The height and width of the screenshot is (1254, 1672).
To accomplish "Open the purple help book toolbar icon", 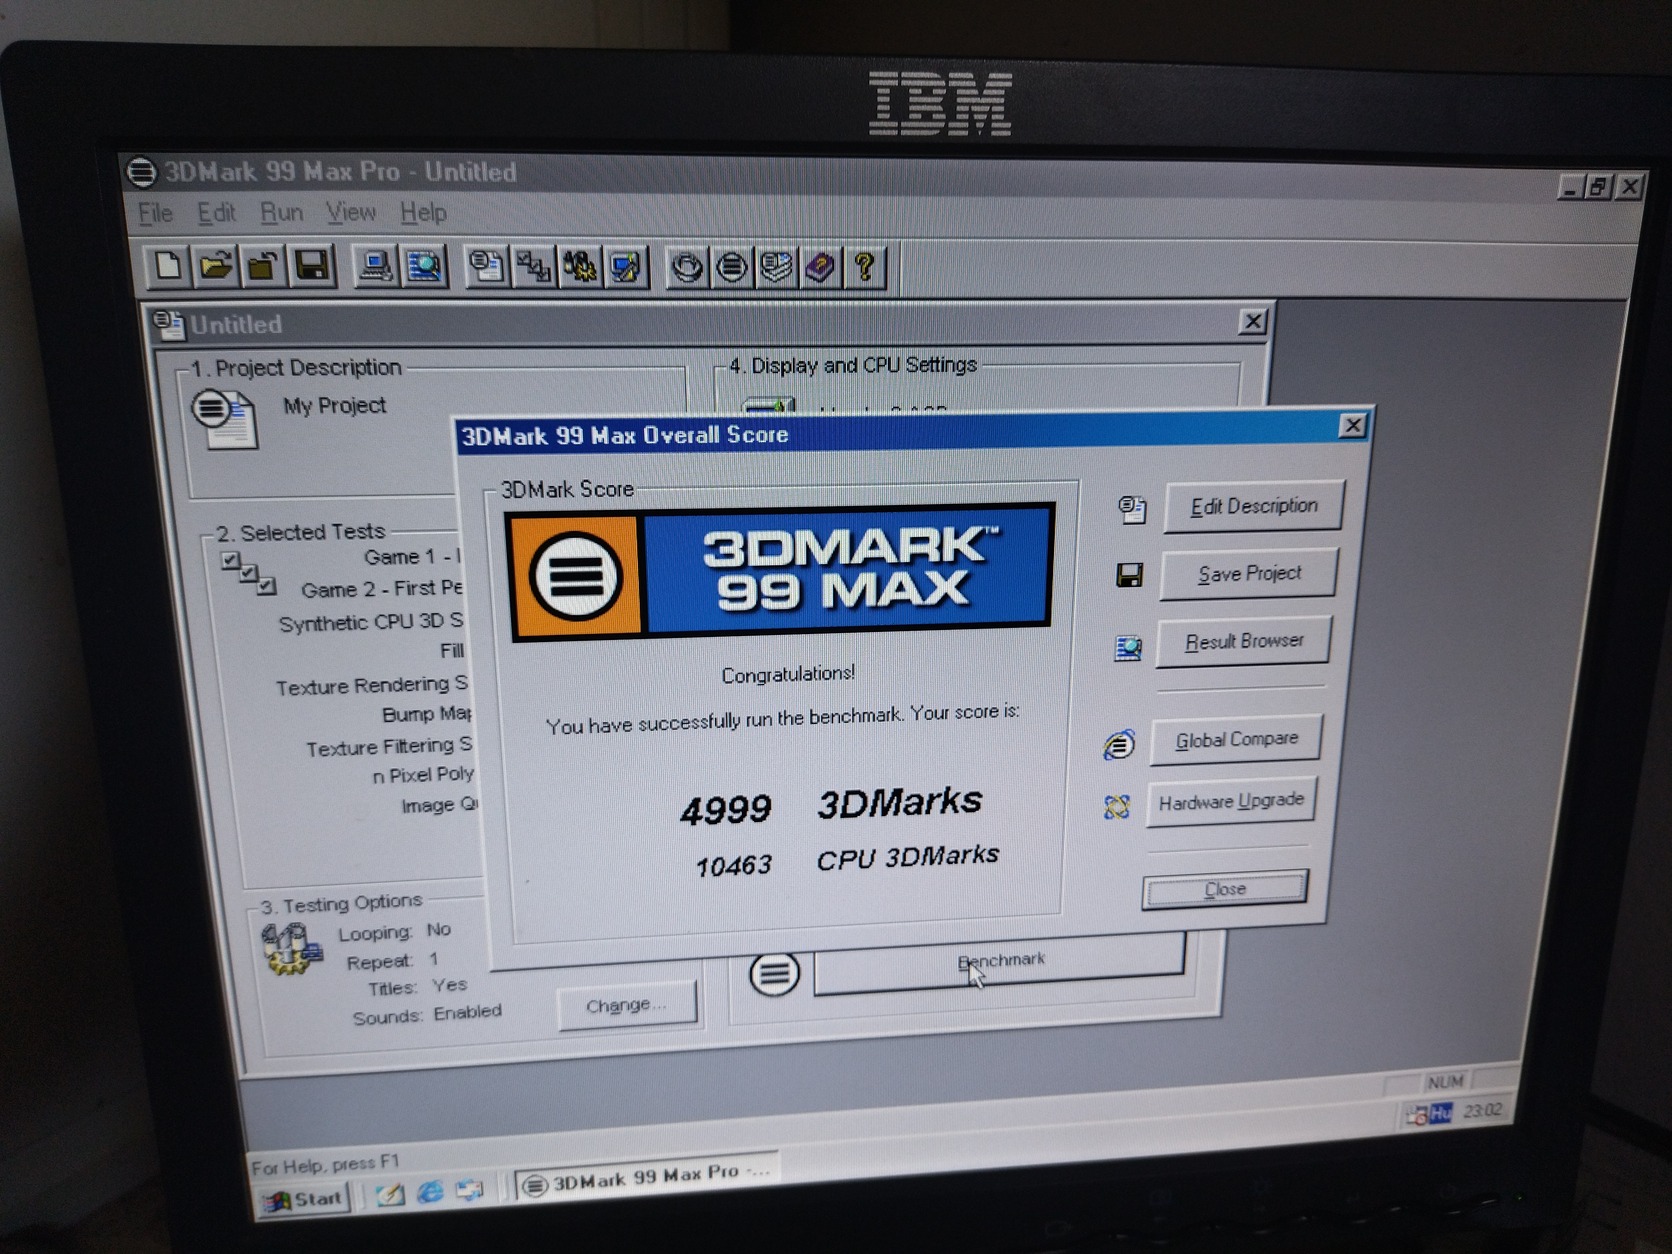I will point(820,267).
